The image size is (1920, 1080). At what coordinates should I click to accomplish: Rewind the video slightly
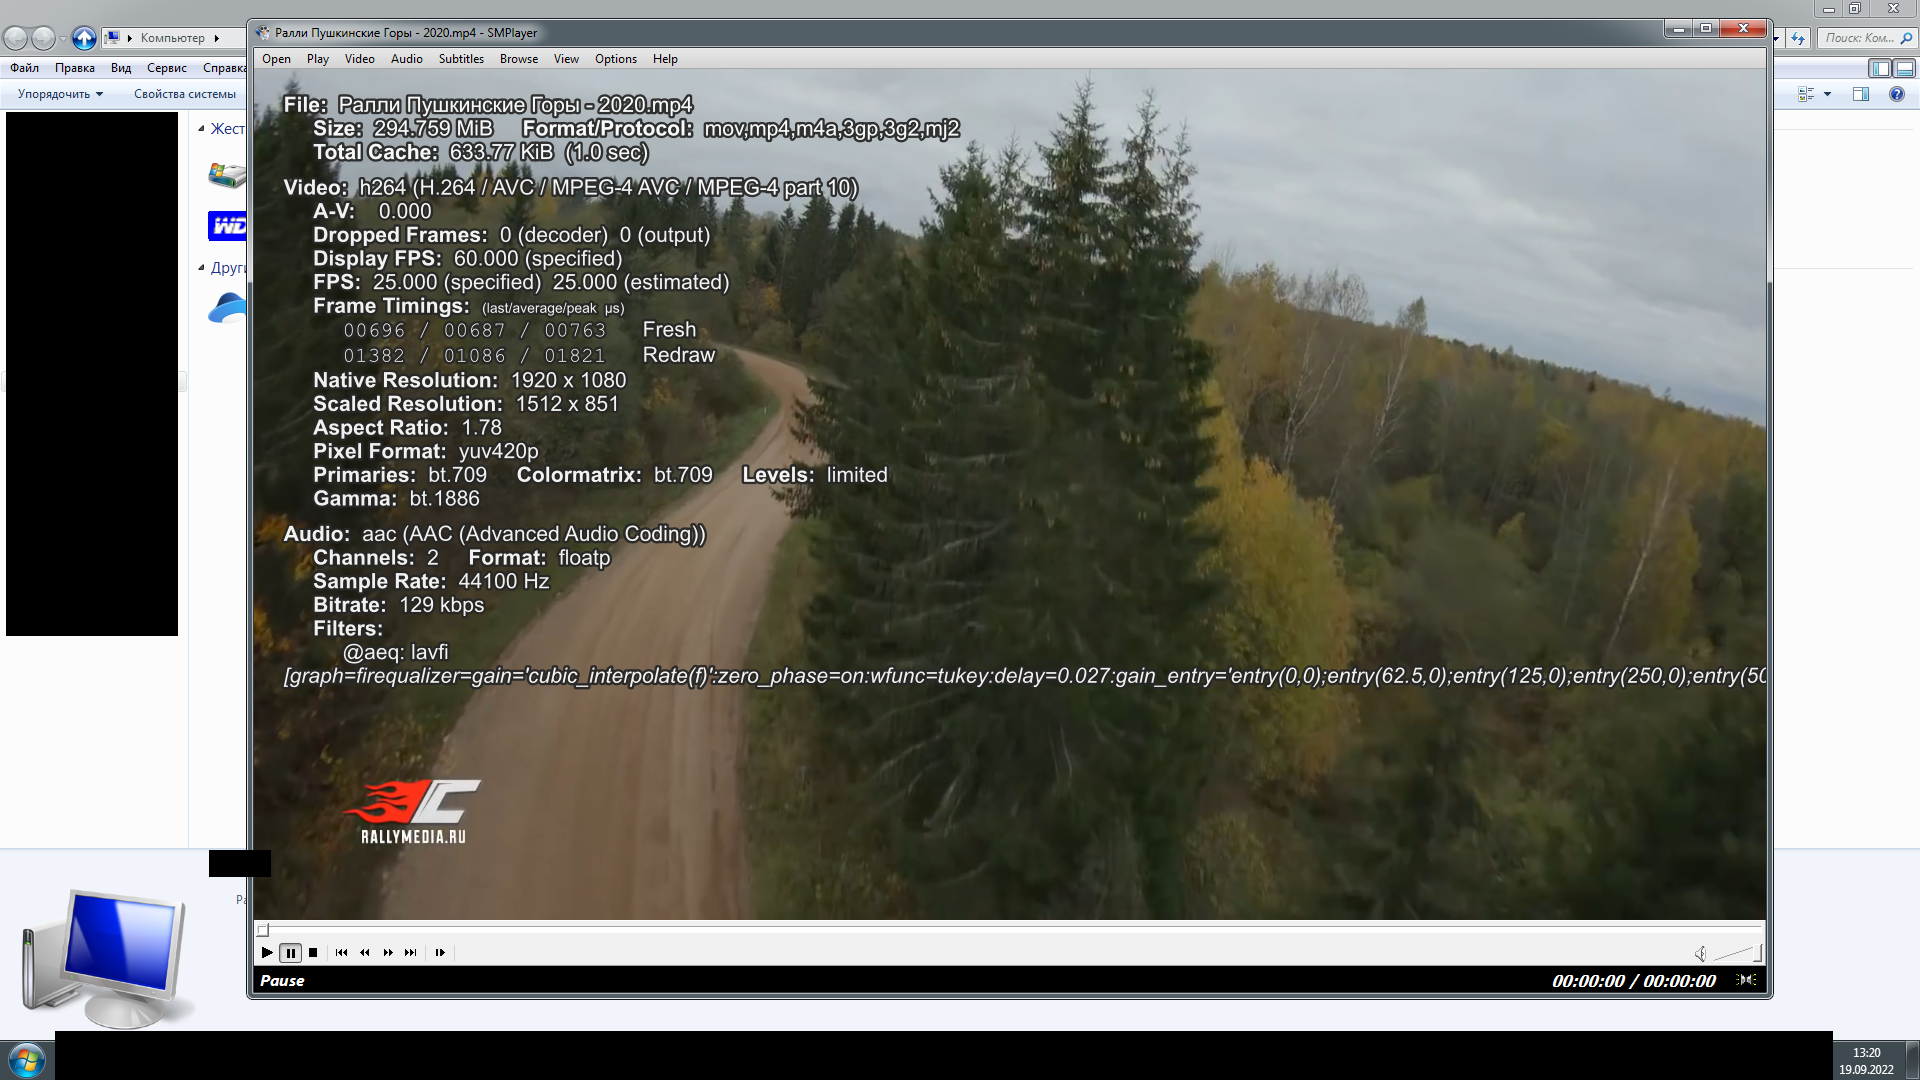(x=364, y=952)
